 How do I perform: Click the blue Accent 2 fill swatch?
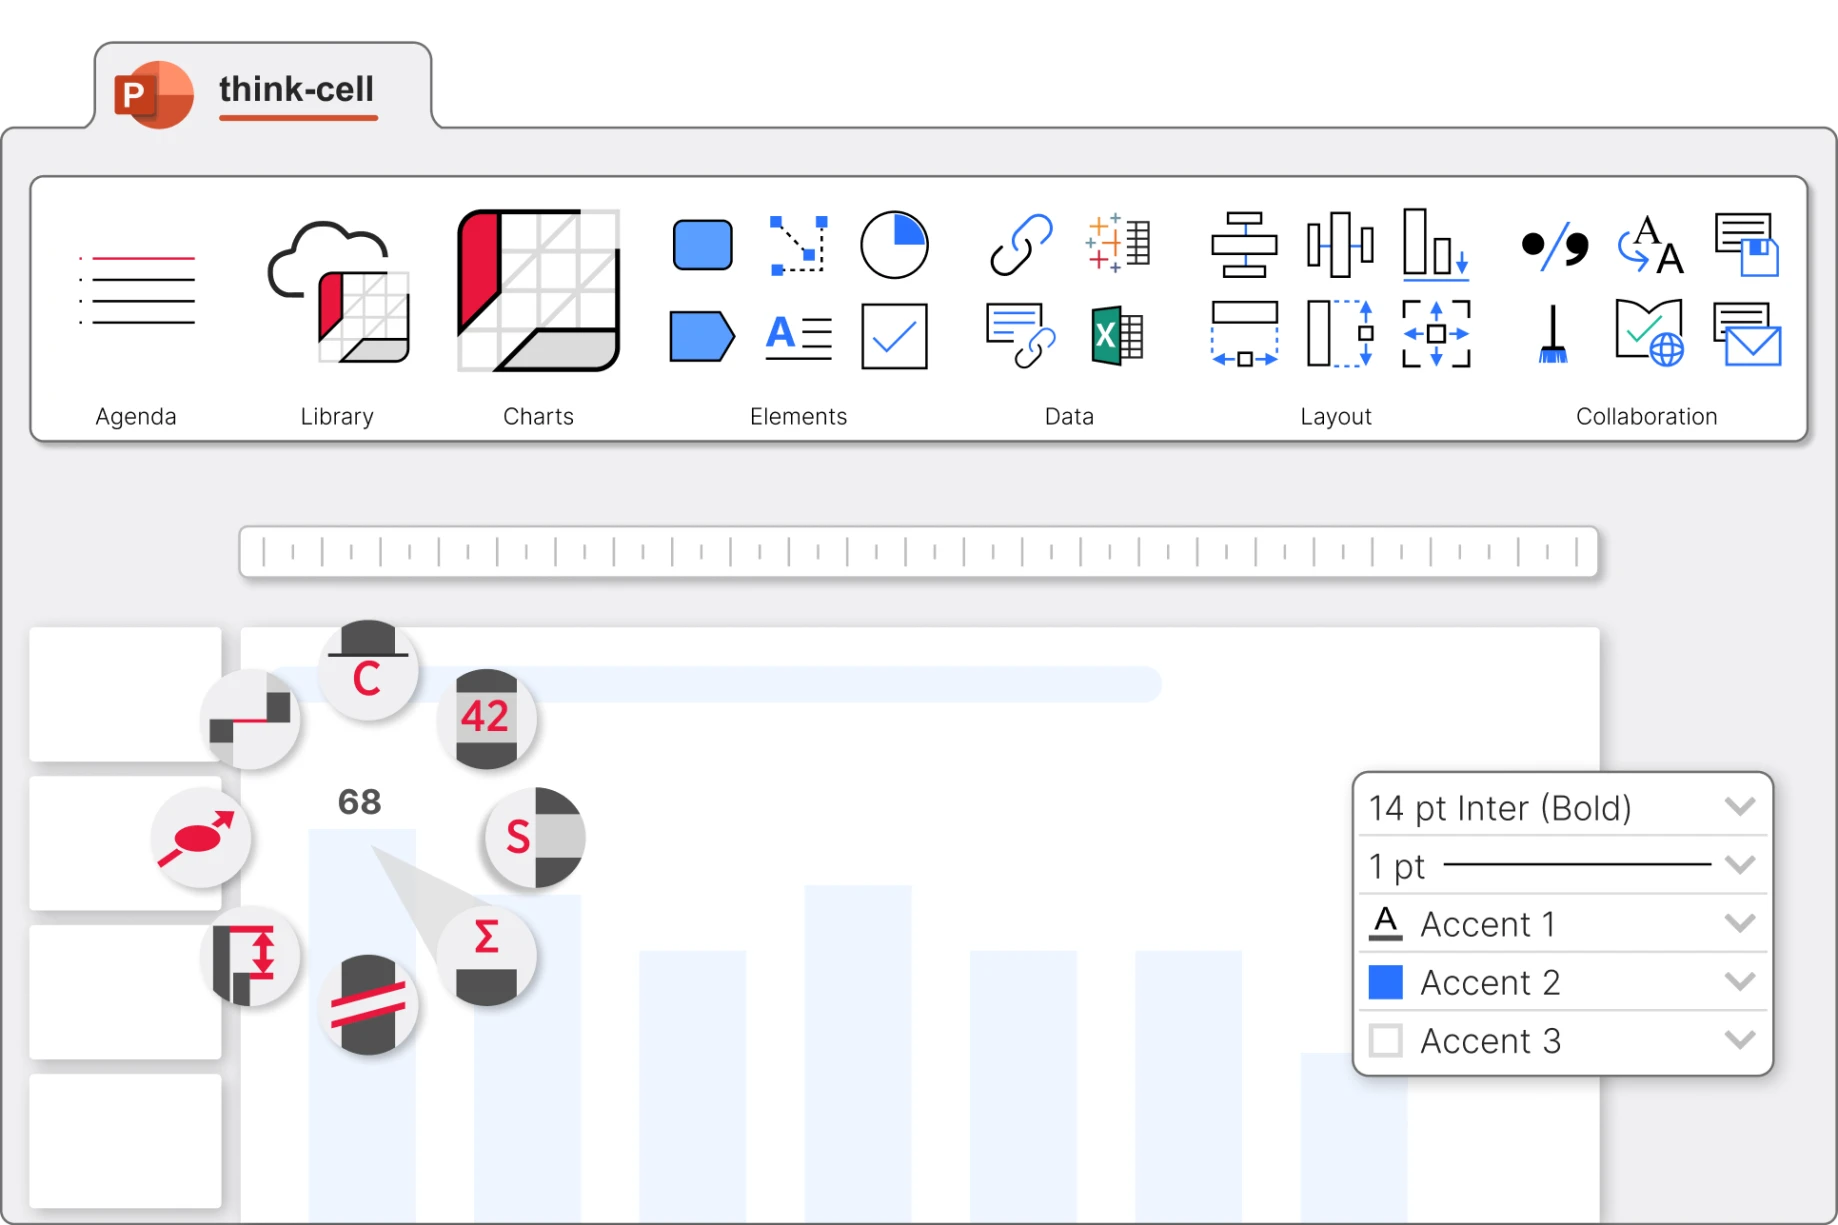1385,982
